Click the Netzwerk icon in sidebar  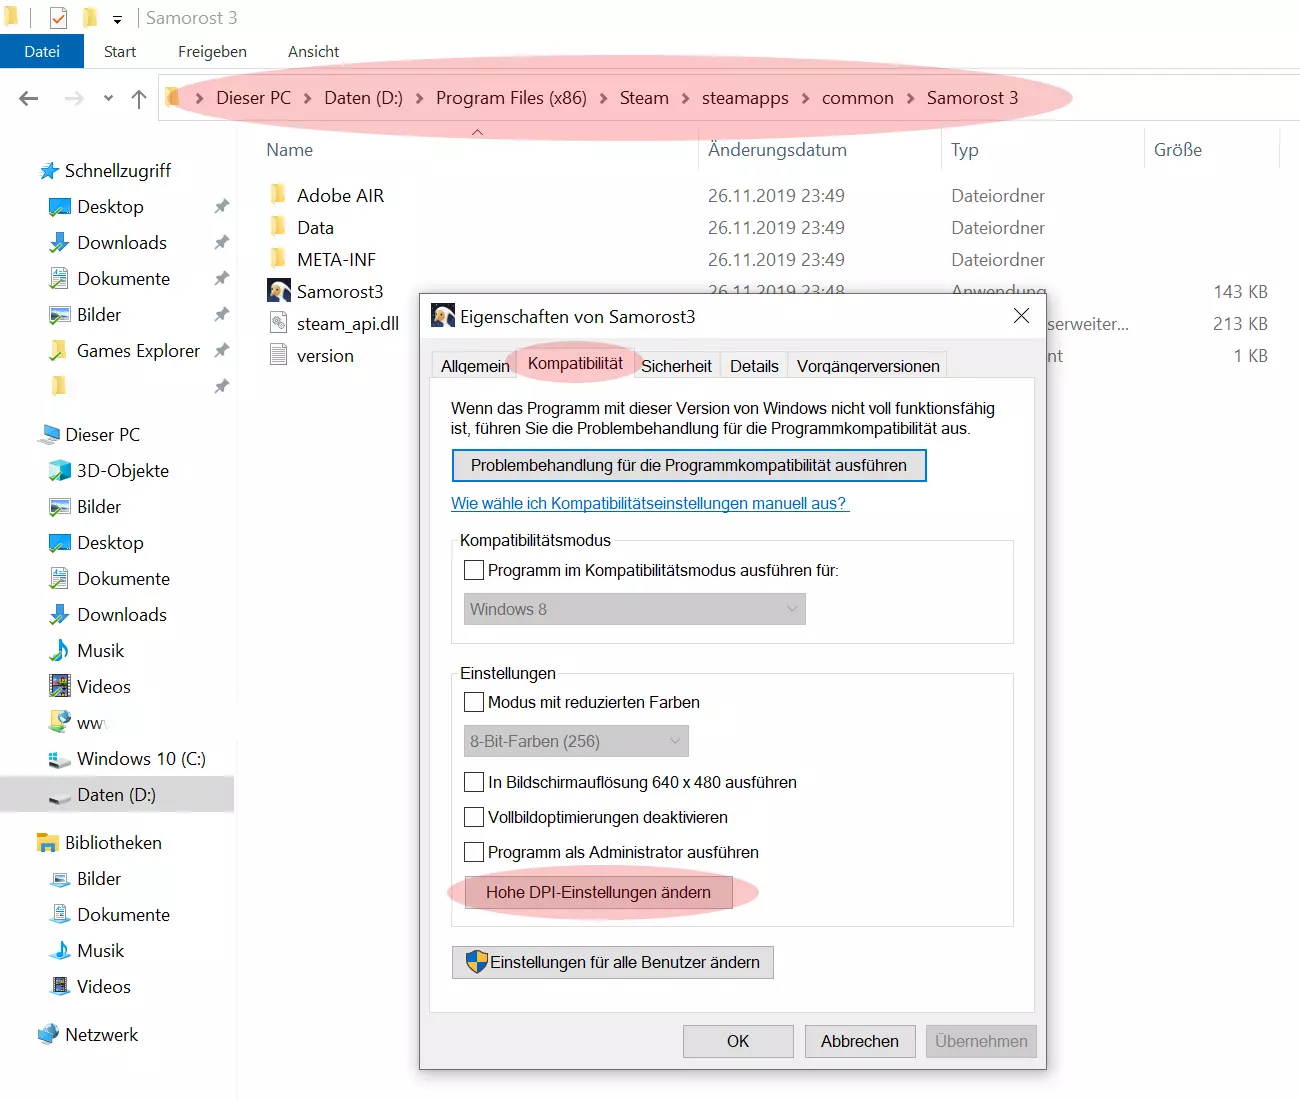point(48,1035)
